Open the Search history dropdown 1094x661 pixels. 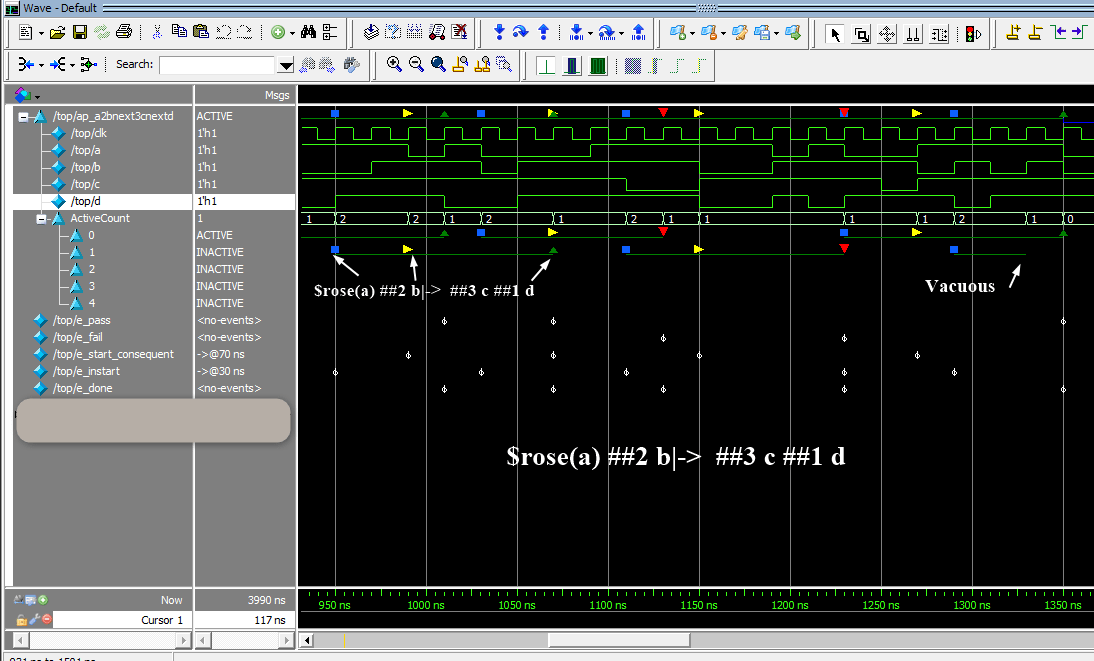pos(285,64)
